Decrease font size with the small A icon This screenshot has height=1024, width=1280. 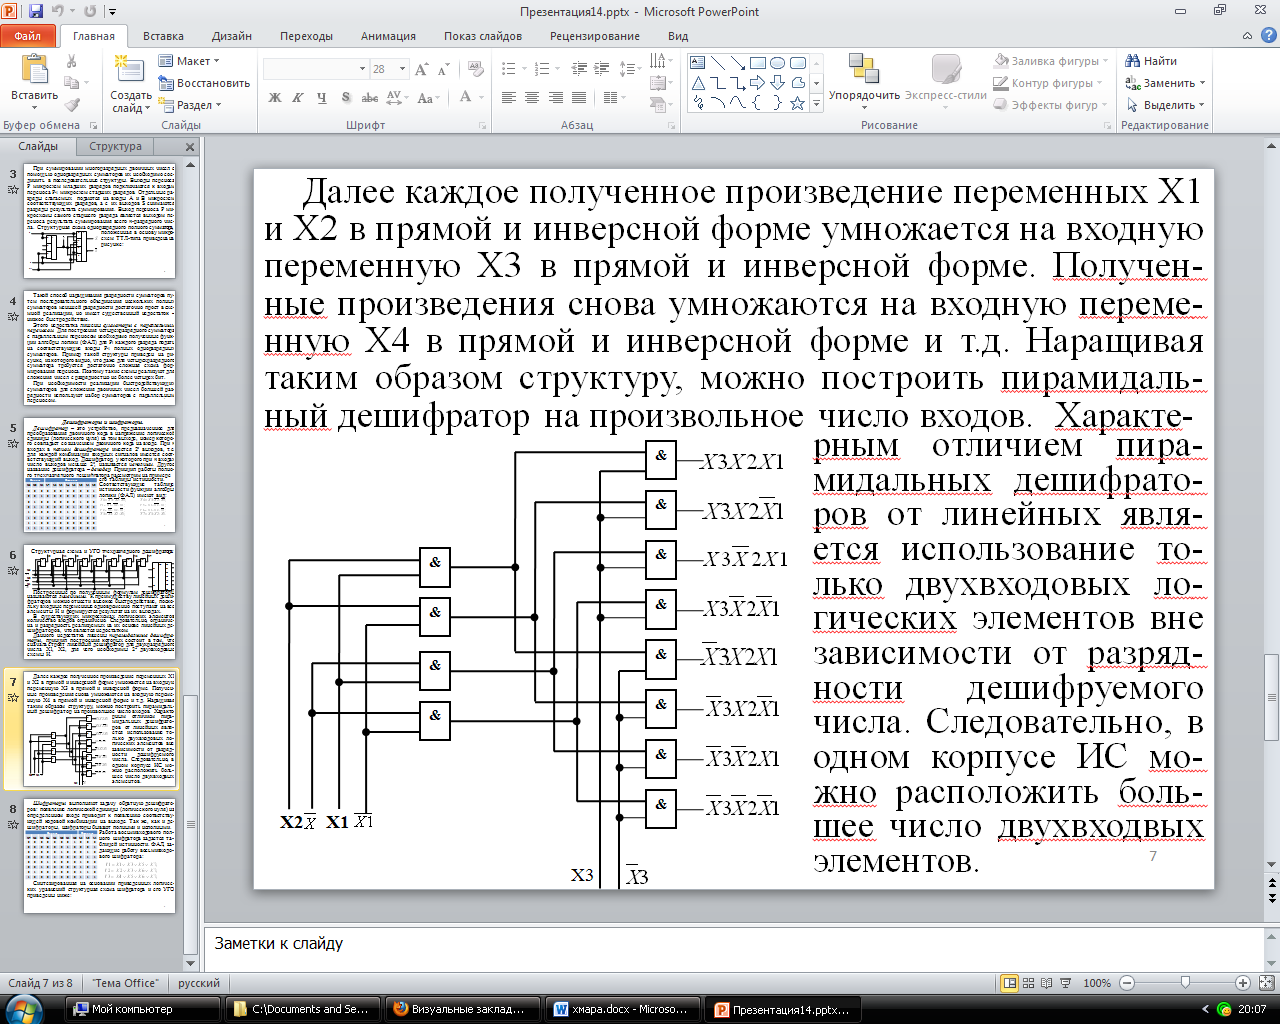tap(444, 69)
